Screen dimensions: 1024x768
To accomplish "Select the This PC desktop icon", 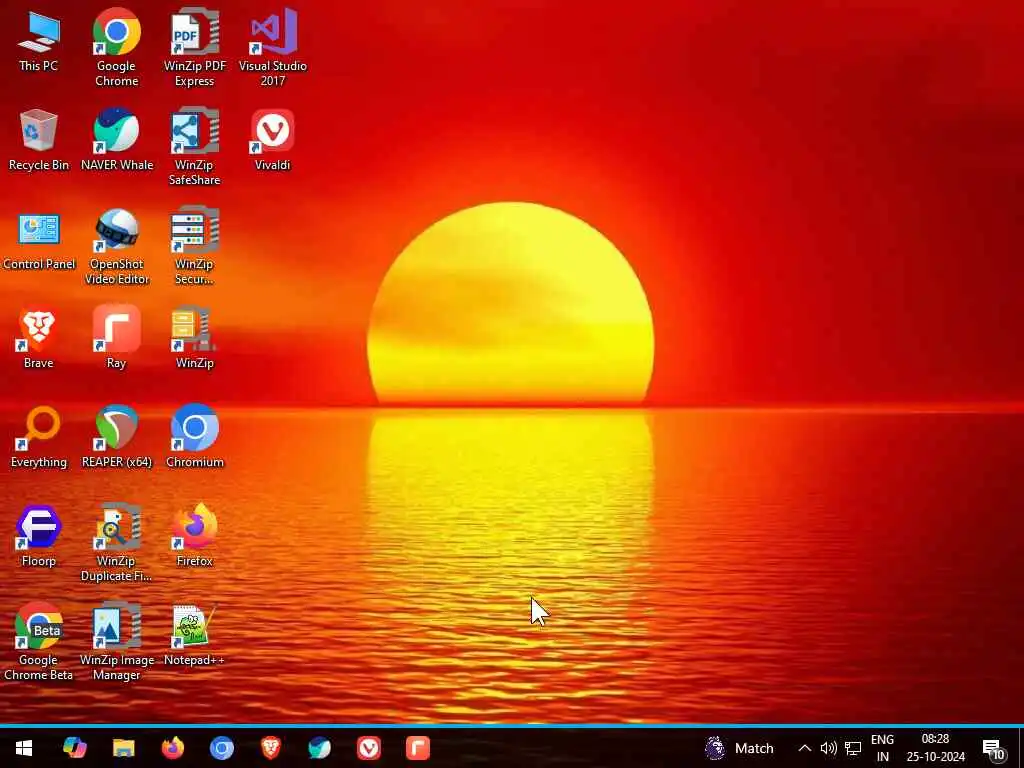I will coord(39,41).
